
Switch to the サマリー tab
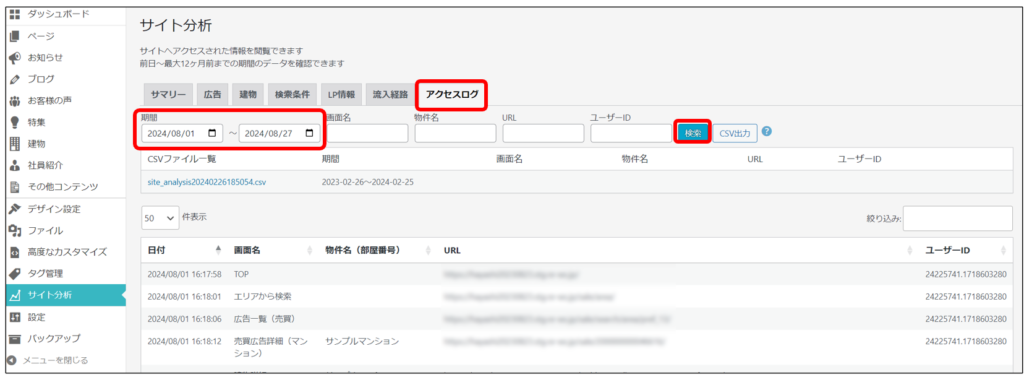[x=168, y=94]
